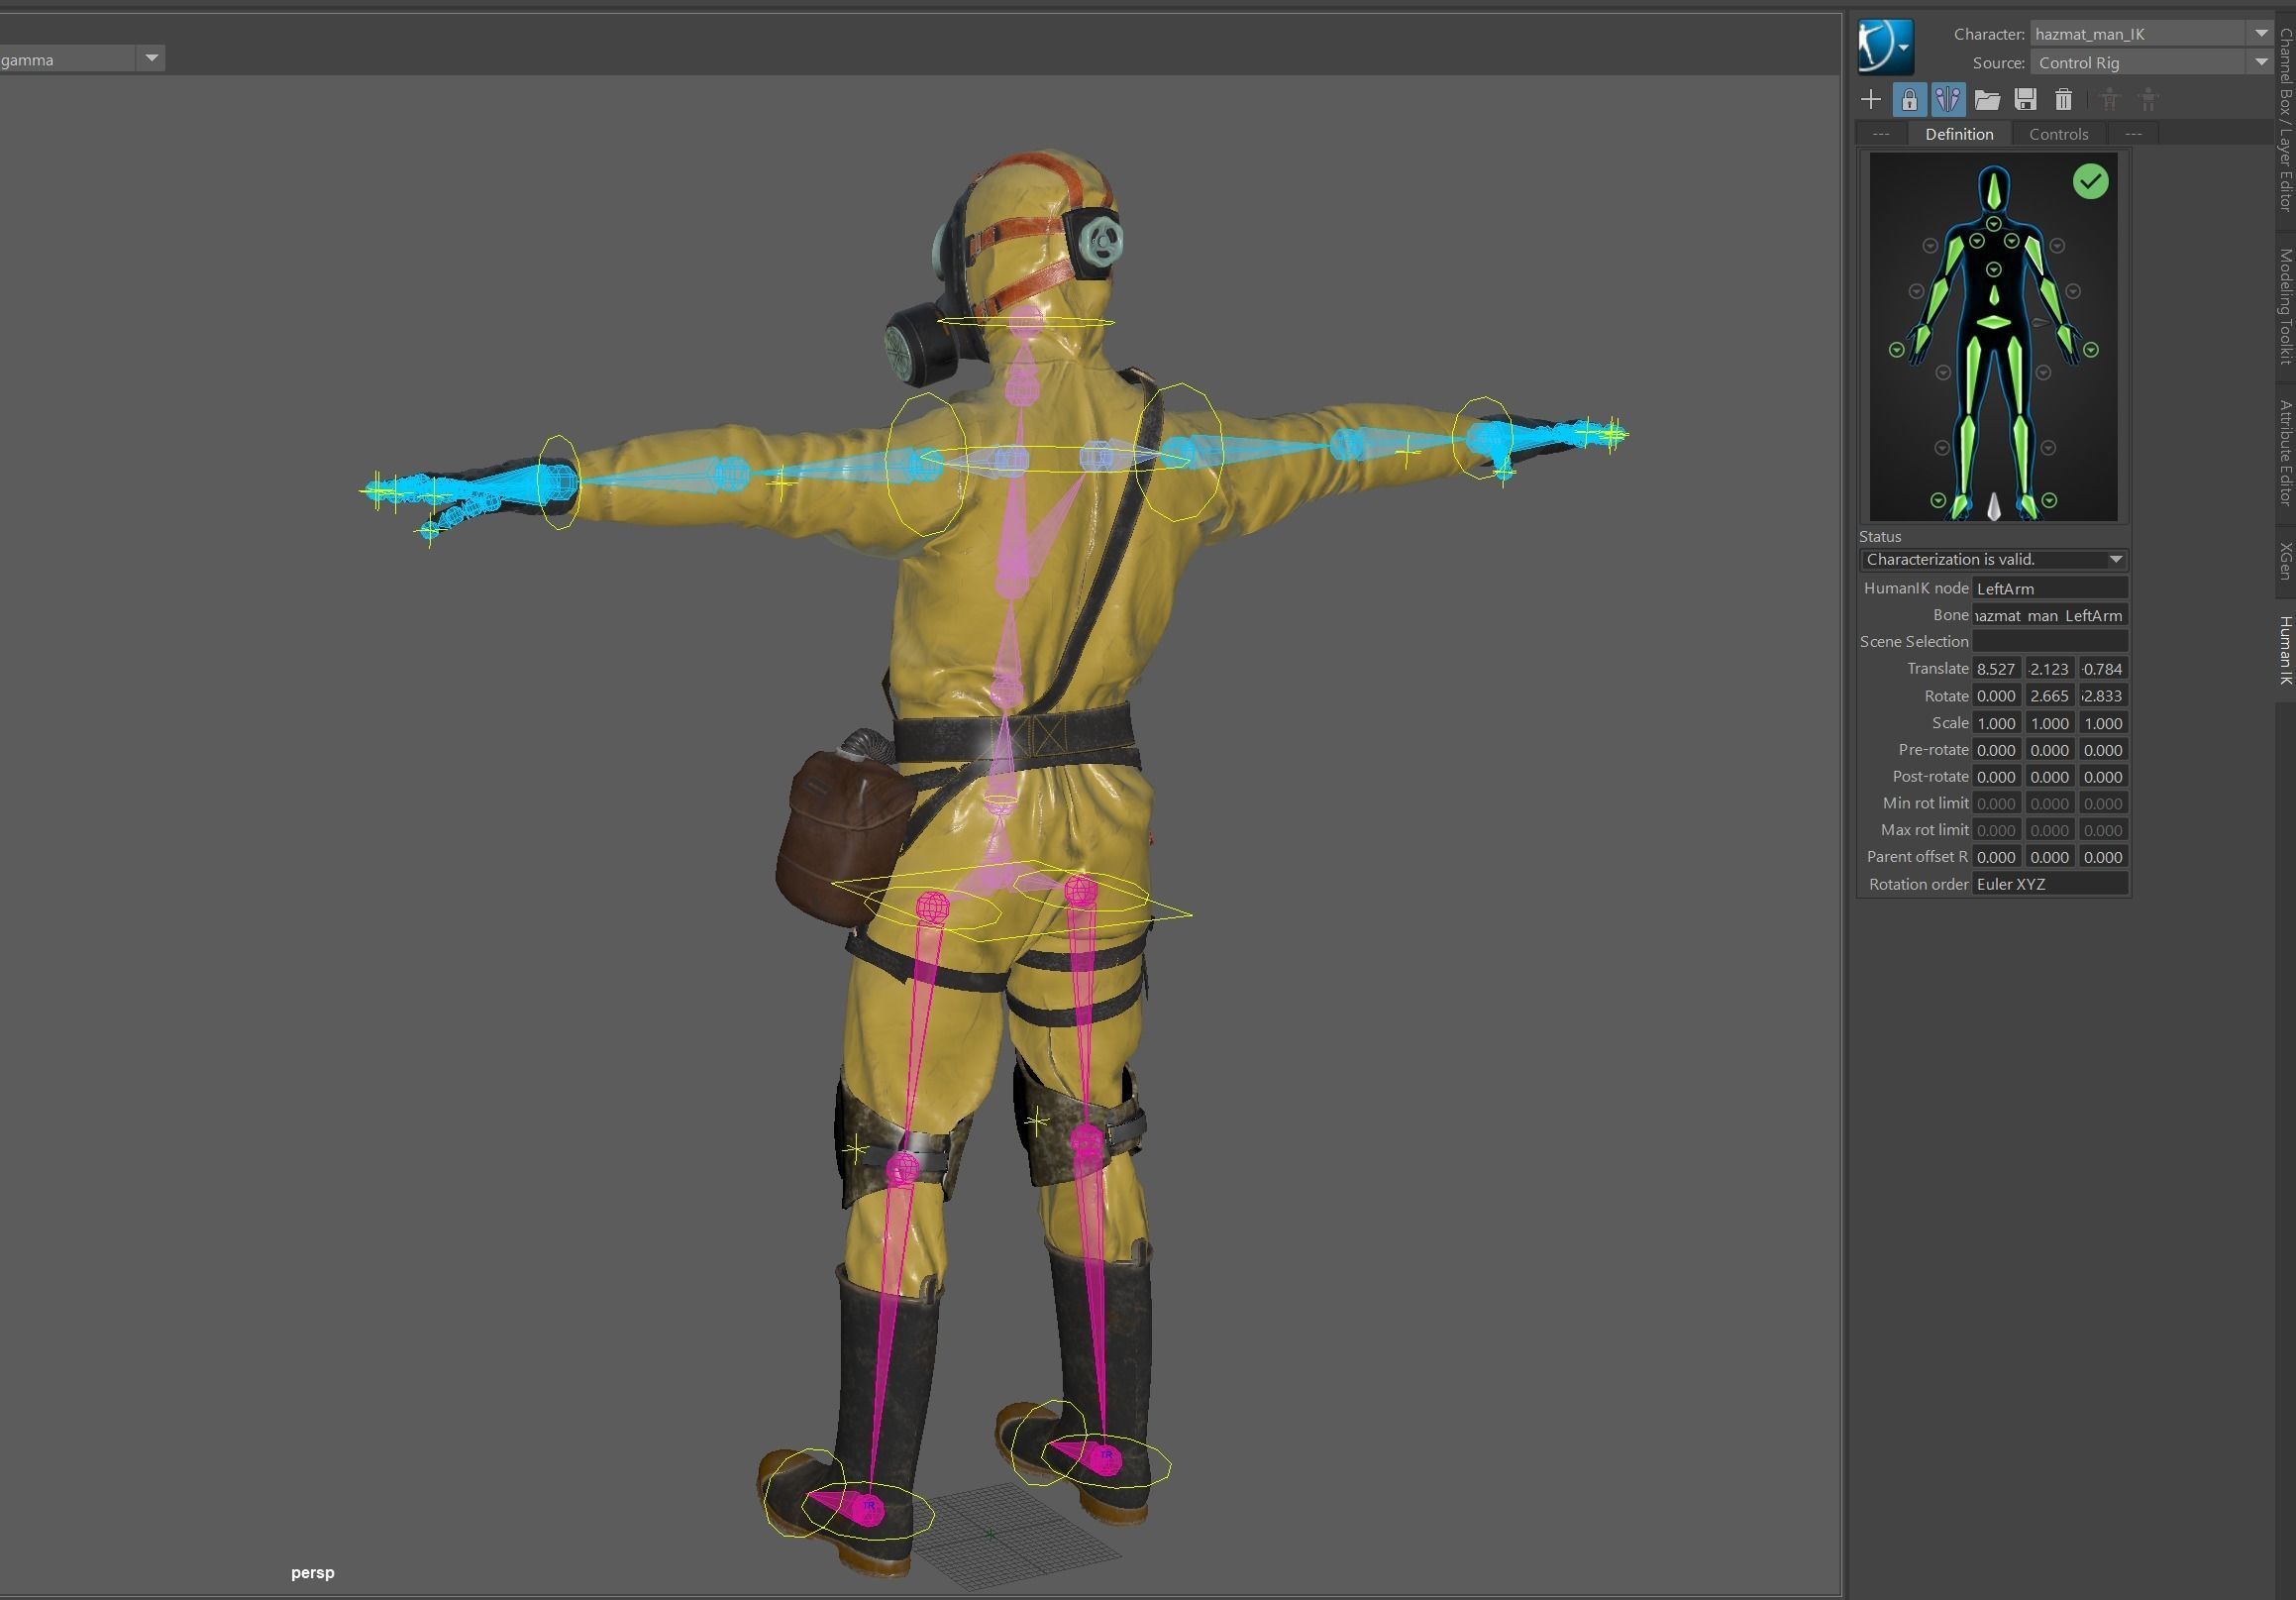Toggle the characterization lock
This screenshot has width=2296, height=1600.
pos(1910,99)
